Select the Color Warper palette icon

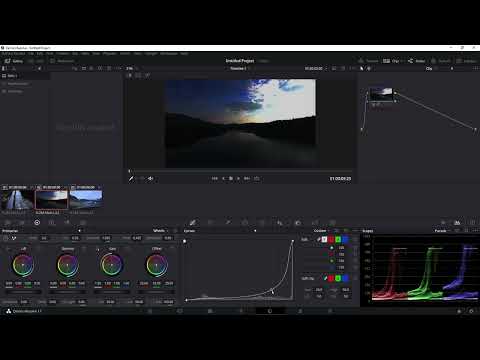pyautogui.click(x=211, y=223)
